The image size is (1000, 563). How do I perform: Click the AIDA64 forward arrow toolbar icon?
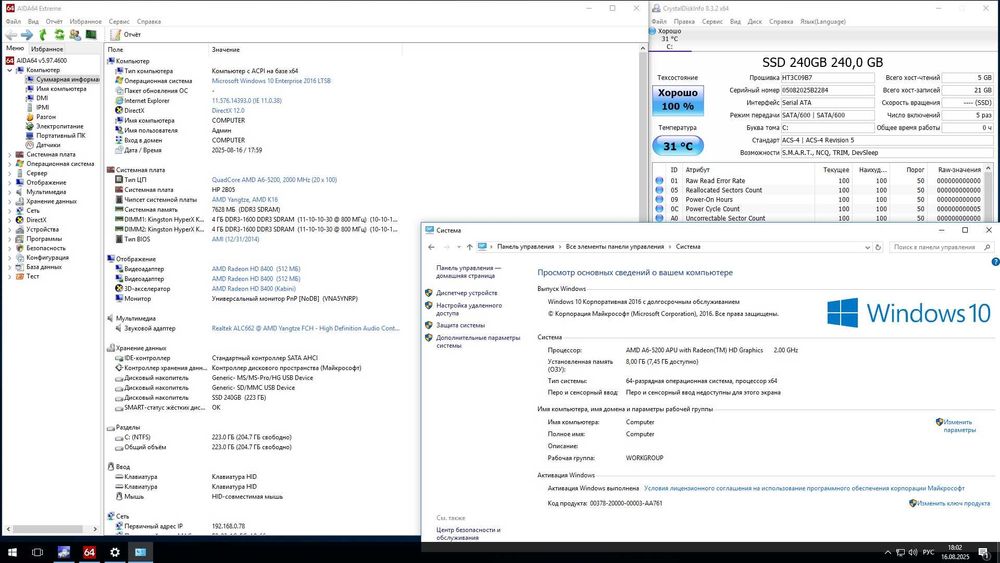27,34
